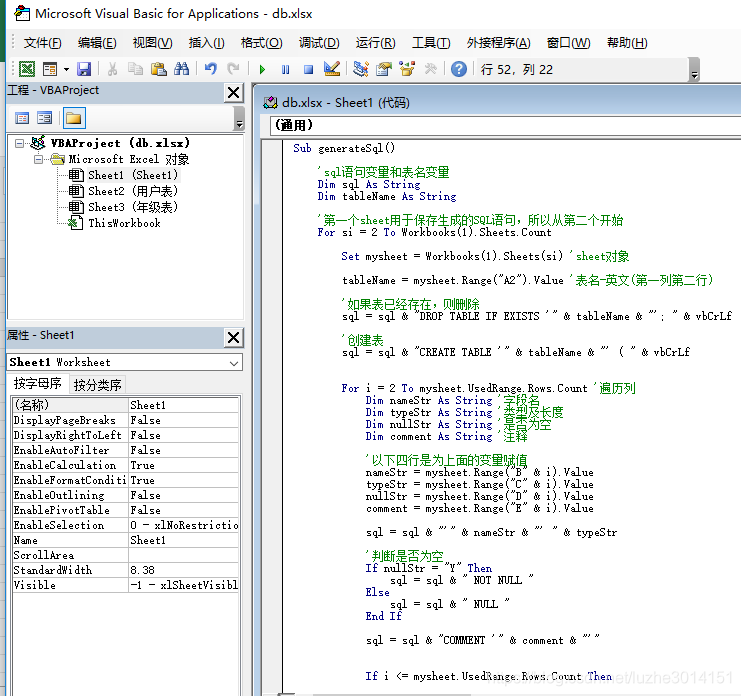741x696 pixels.
Task: Open the Project Explorer icon
Action: click(361, 69)
